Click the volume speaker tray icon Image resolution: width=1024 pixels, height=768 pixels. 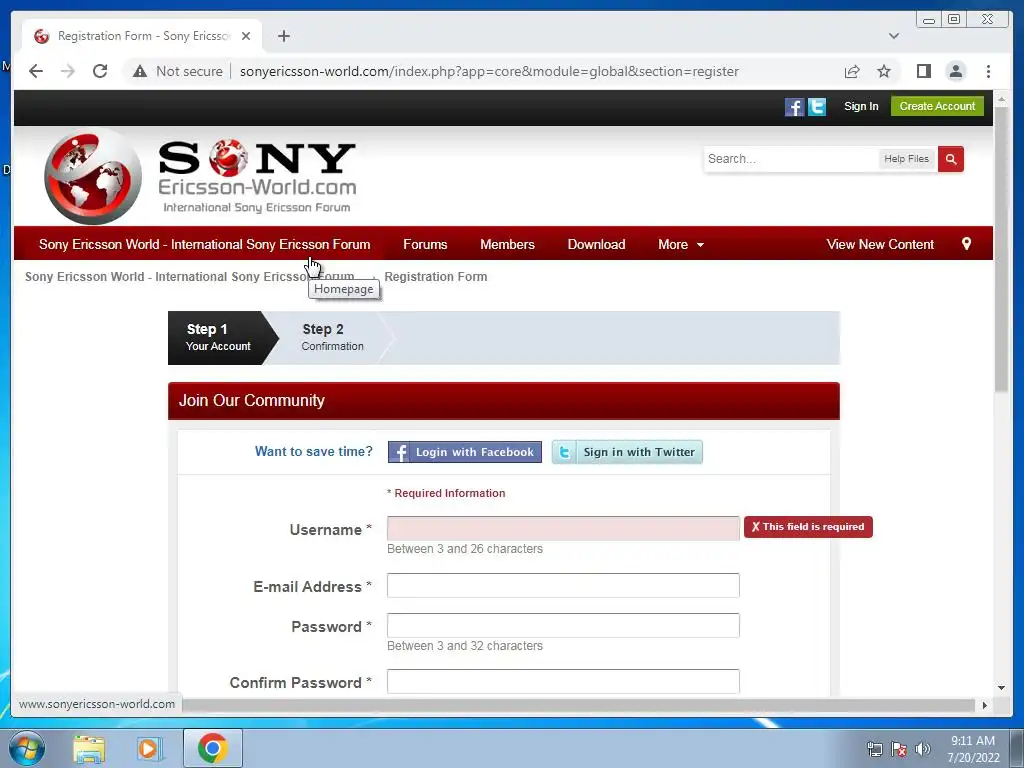point(922,749)
